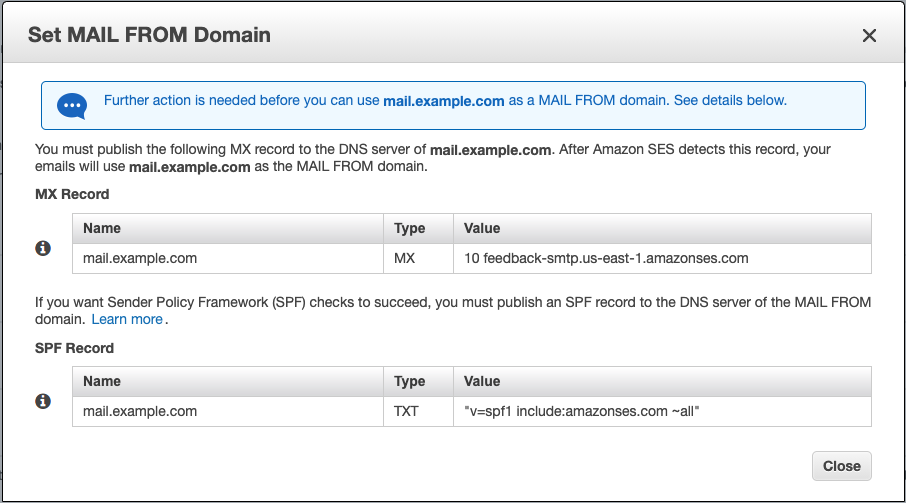Click the info icon beside SPF Record table
This screenshot has height=503, width=906.
coord(43,401)
